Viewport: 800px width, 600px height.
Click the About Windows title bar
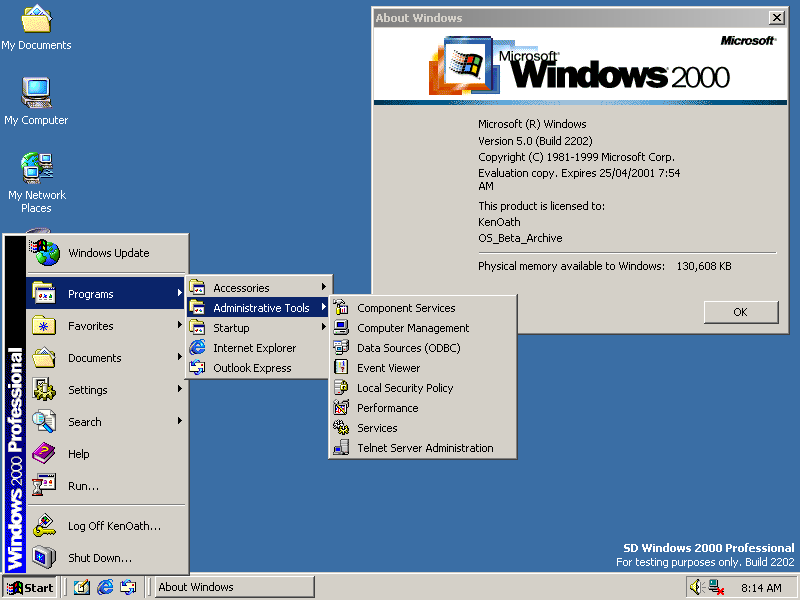(x=580, y=18)
